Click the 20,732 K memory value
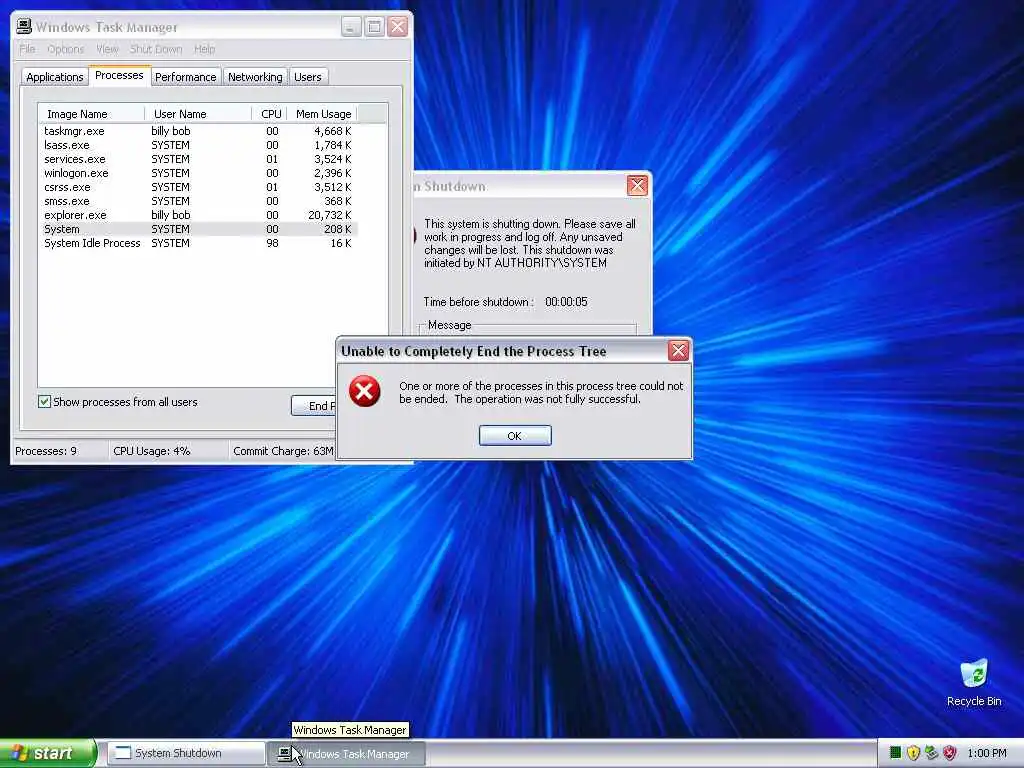Viewport: 1024px width, 768px height. tap(330, 215)
